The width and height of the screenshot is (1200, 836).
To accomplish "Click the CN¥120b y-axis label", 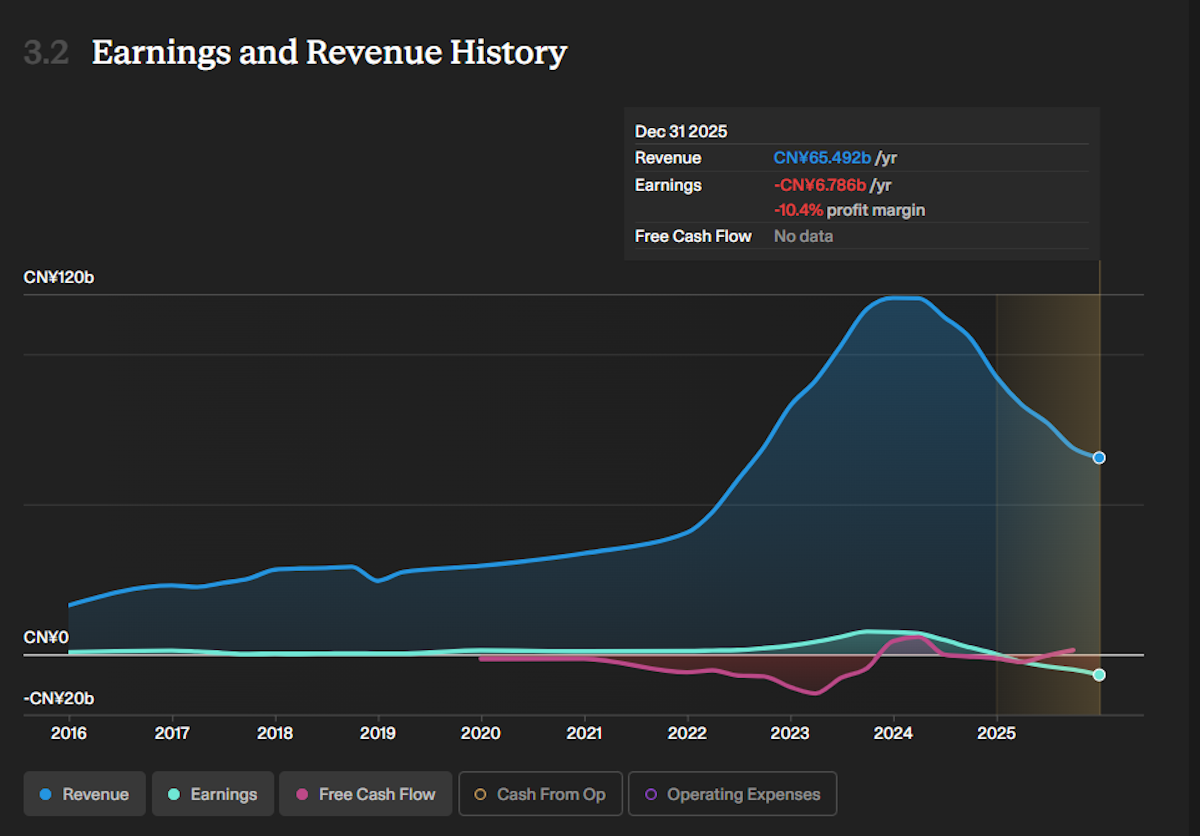I will pos(59,277).
